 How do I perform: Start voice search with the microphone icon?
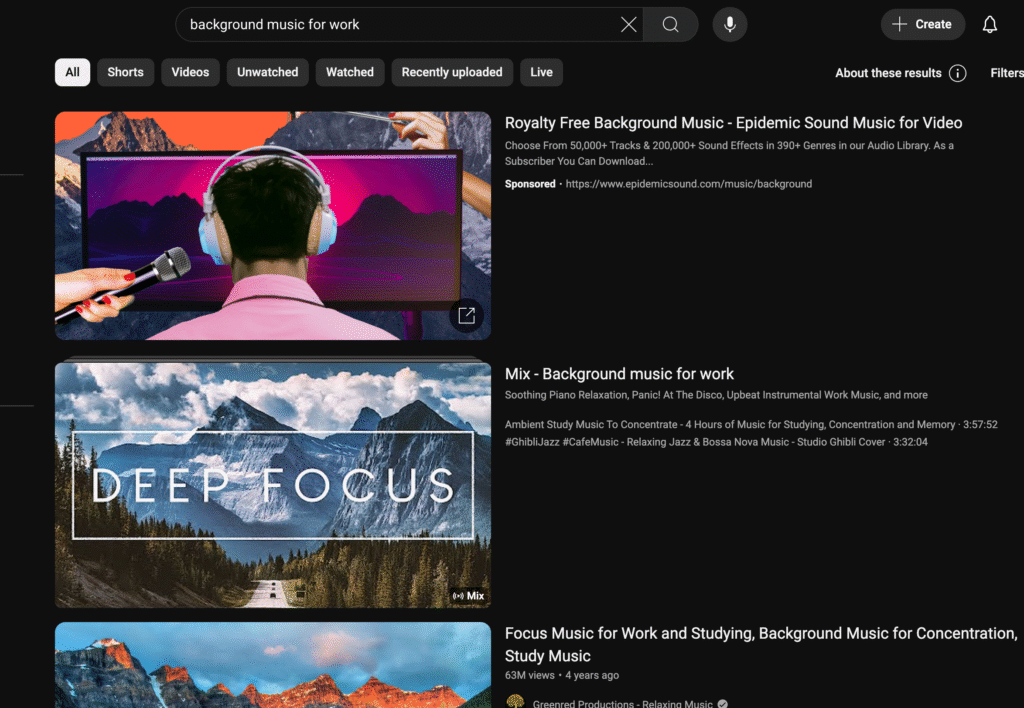coord(729,25)
